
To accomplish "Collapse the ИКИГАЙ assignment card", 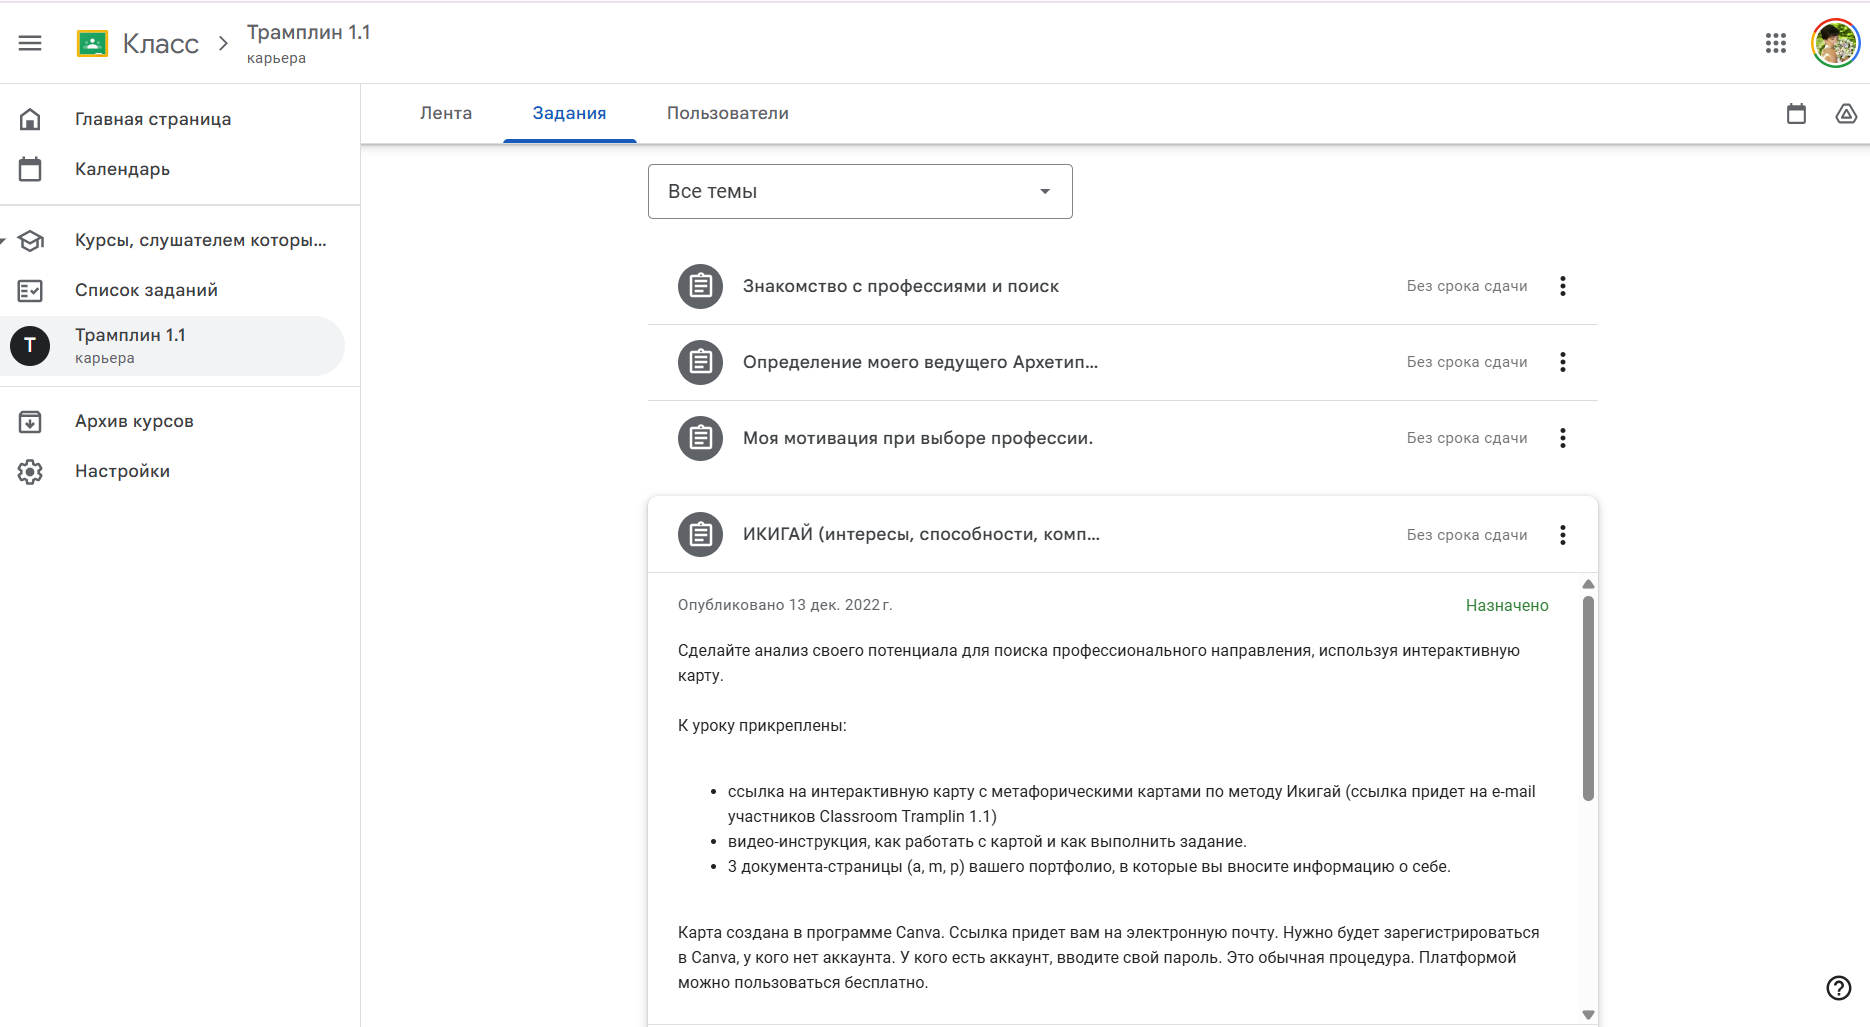I will [x=920, y=535].
